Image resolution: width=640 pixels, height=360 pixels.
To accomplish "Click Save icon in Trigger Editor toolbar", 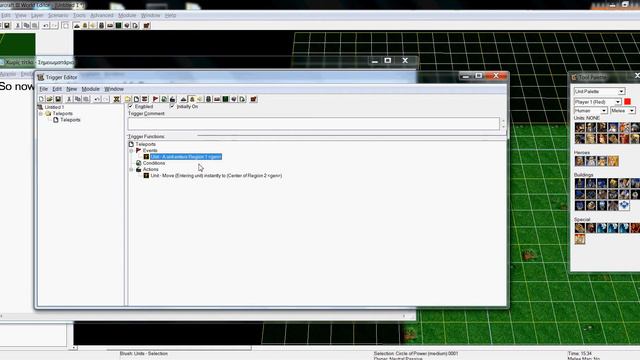I will point(58,99).
